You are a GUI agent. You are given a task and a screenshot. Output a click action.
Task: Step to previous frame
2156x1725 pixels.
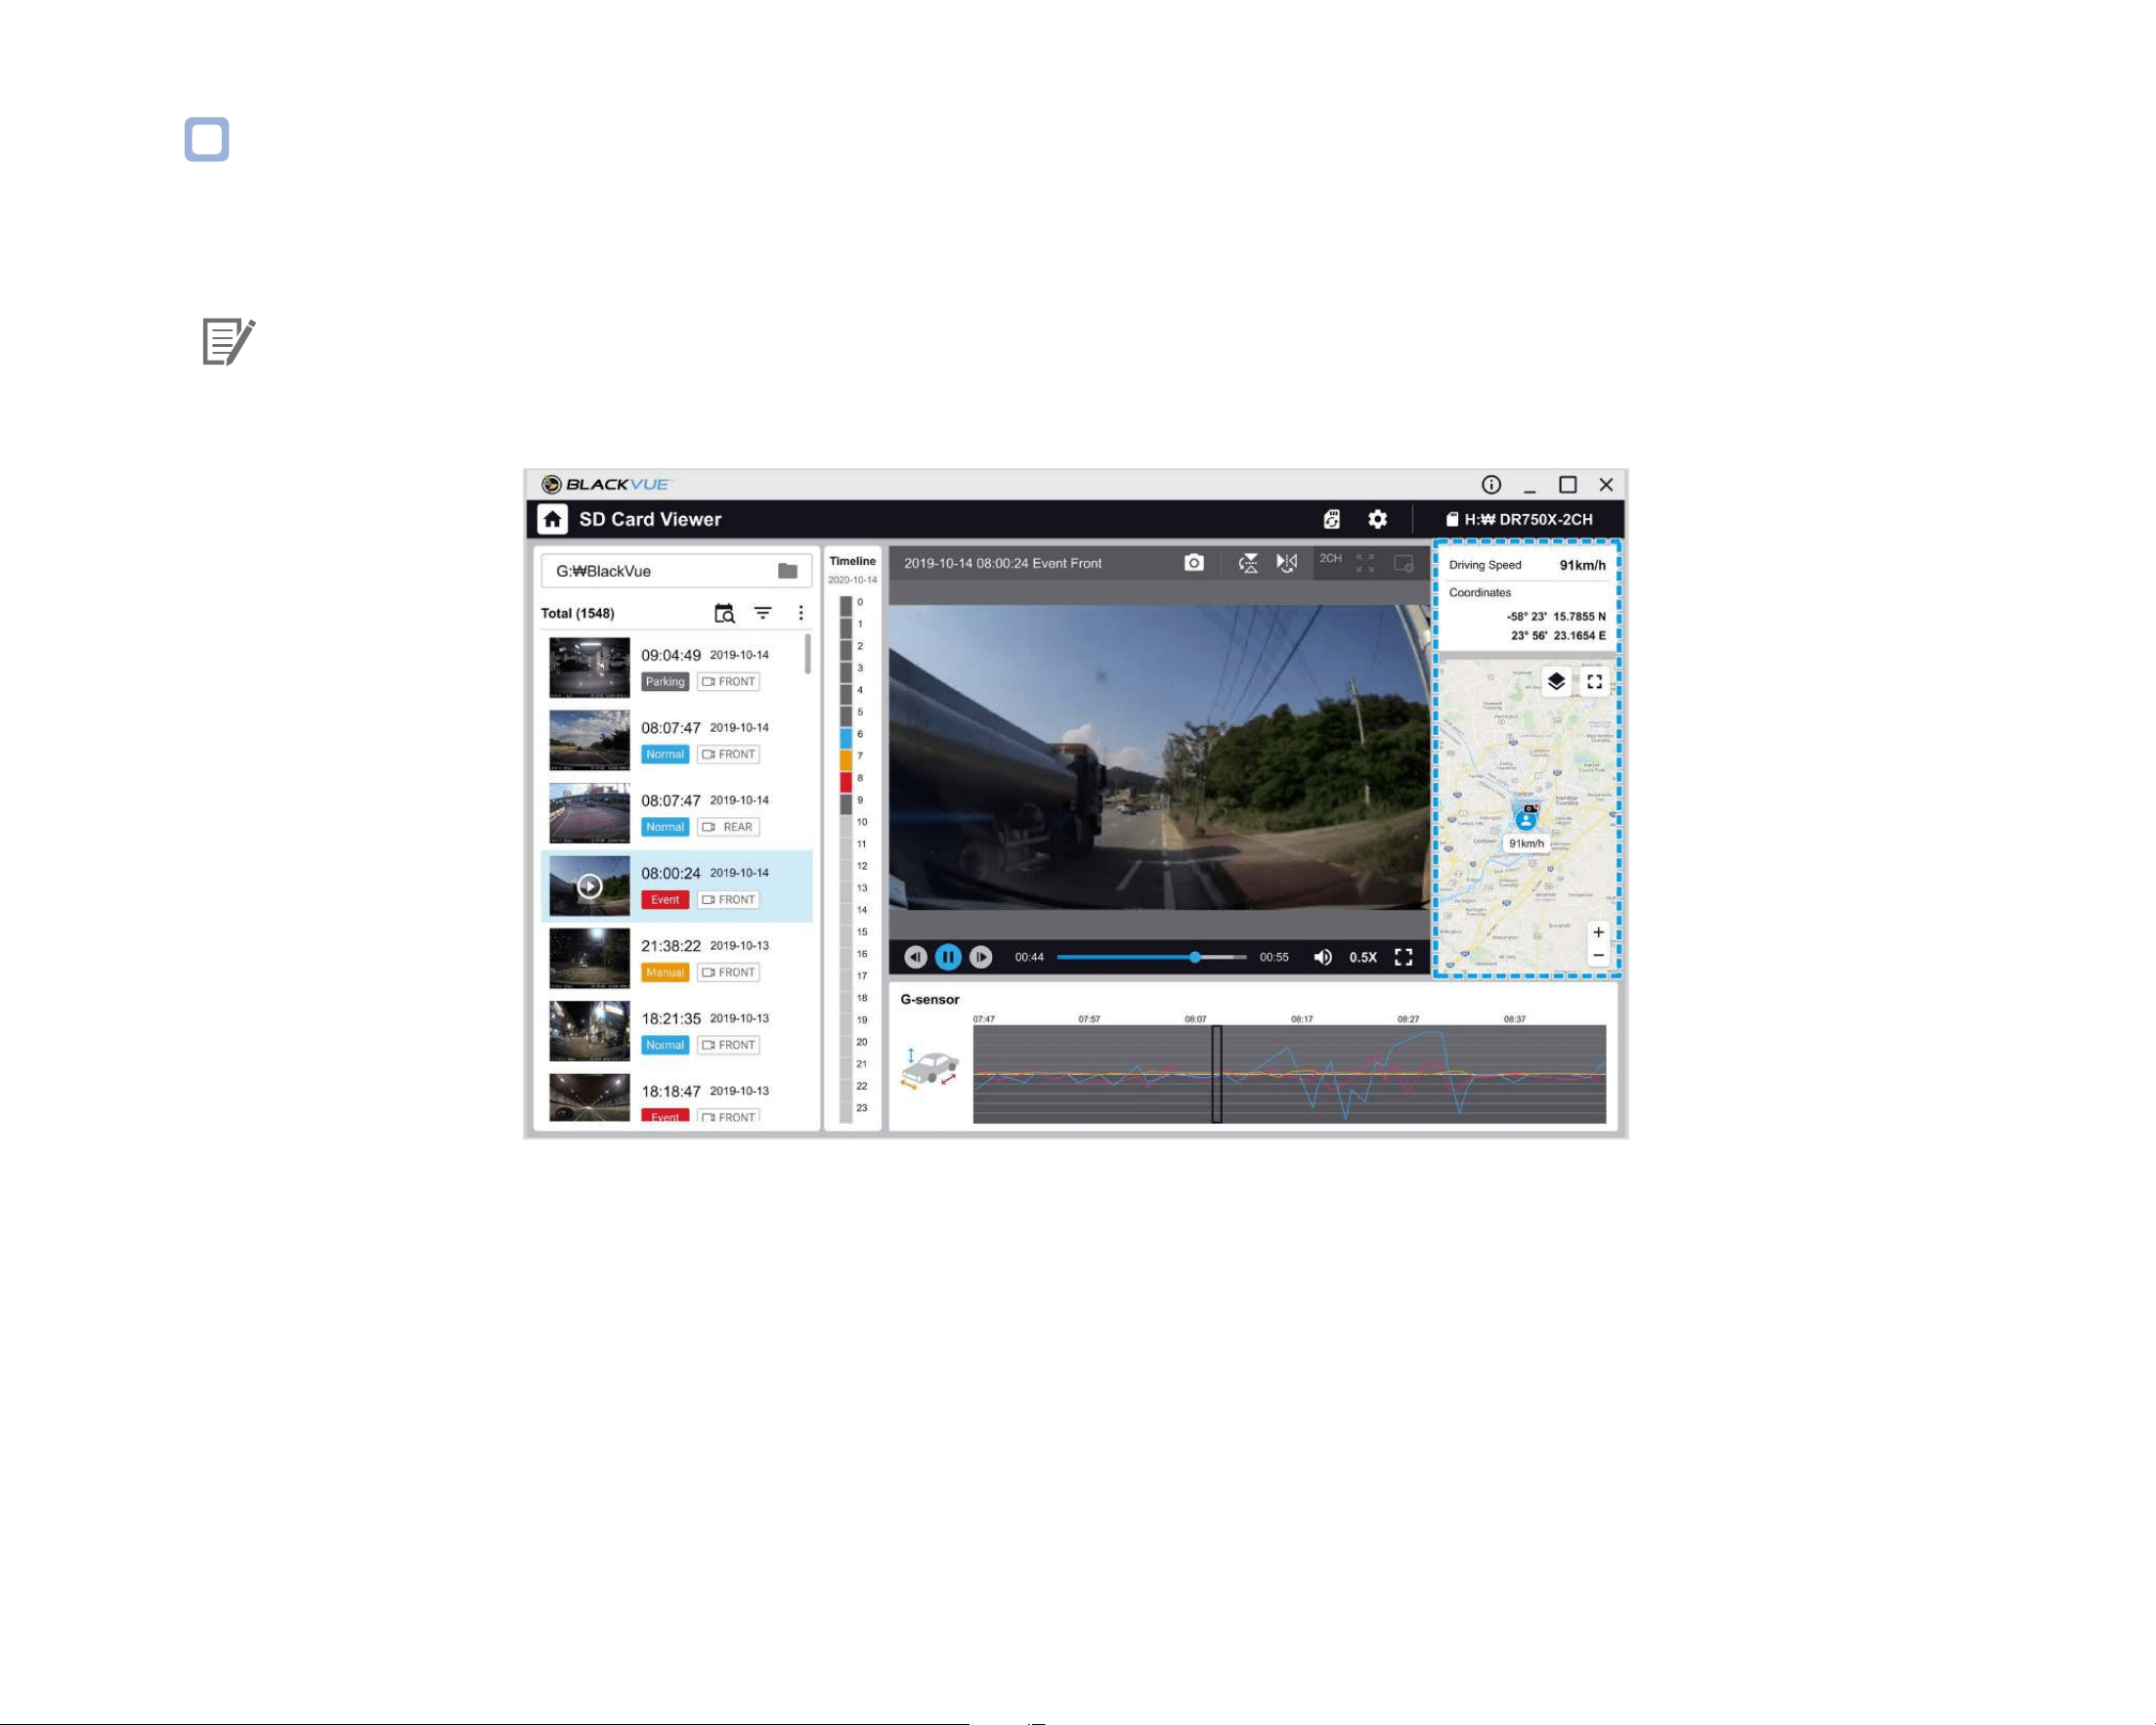point(915,957)
